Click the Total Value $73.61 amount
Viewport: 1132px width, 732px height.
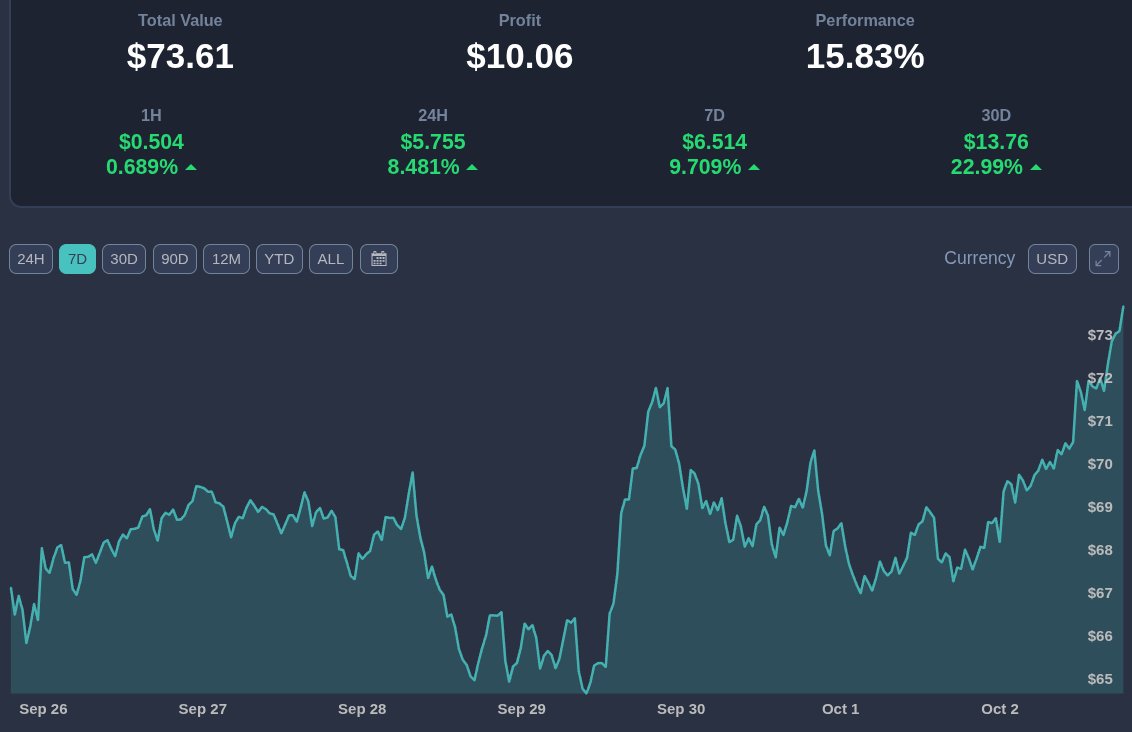pyautogui.click(x=180, y=56)
